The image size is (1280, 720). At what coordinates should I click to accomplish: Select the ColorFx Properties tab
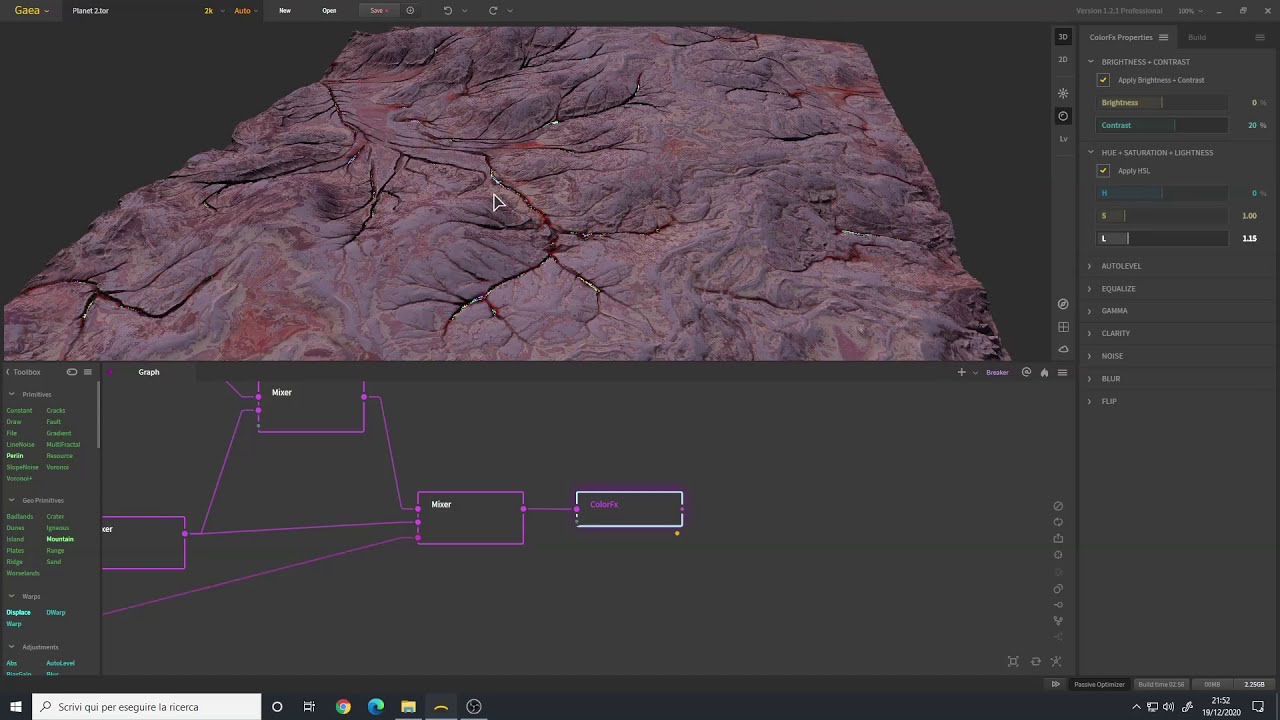tap(1121, 37)
